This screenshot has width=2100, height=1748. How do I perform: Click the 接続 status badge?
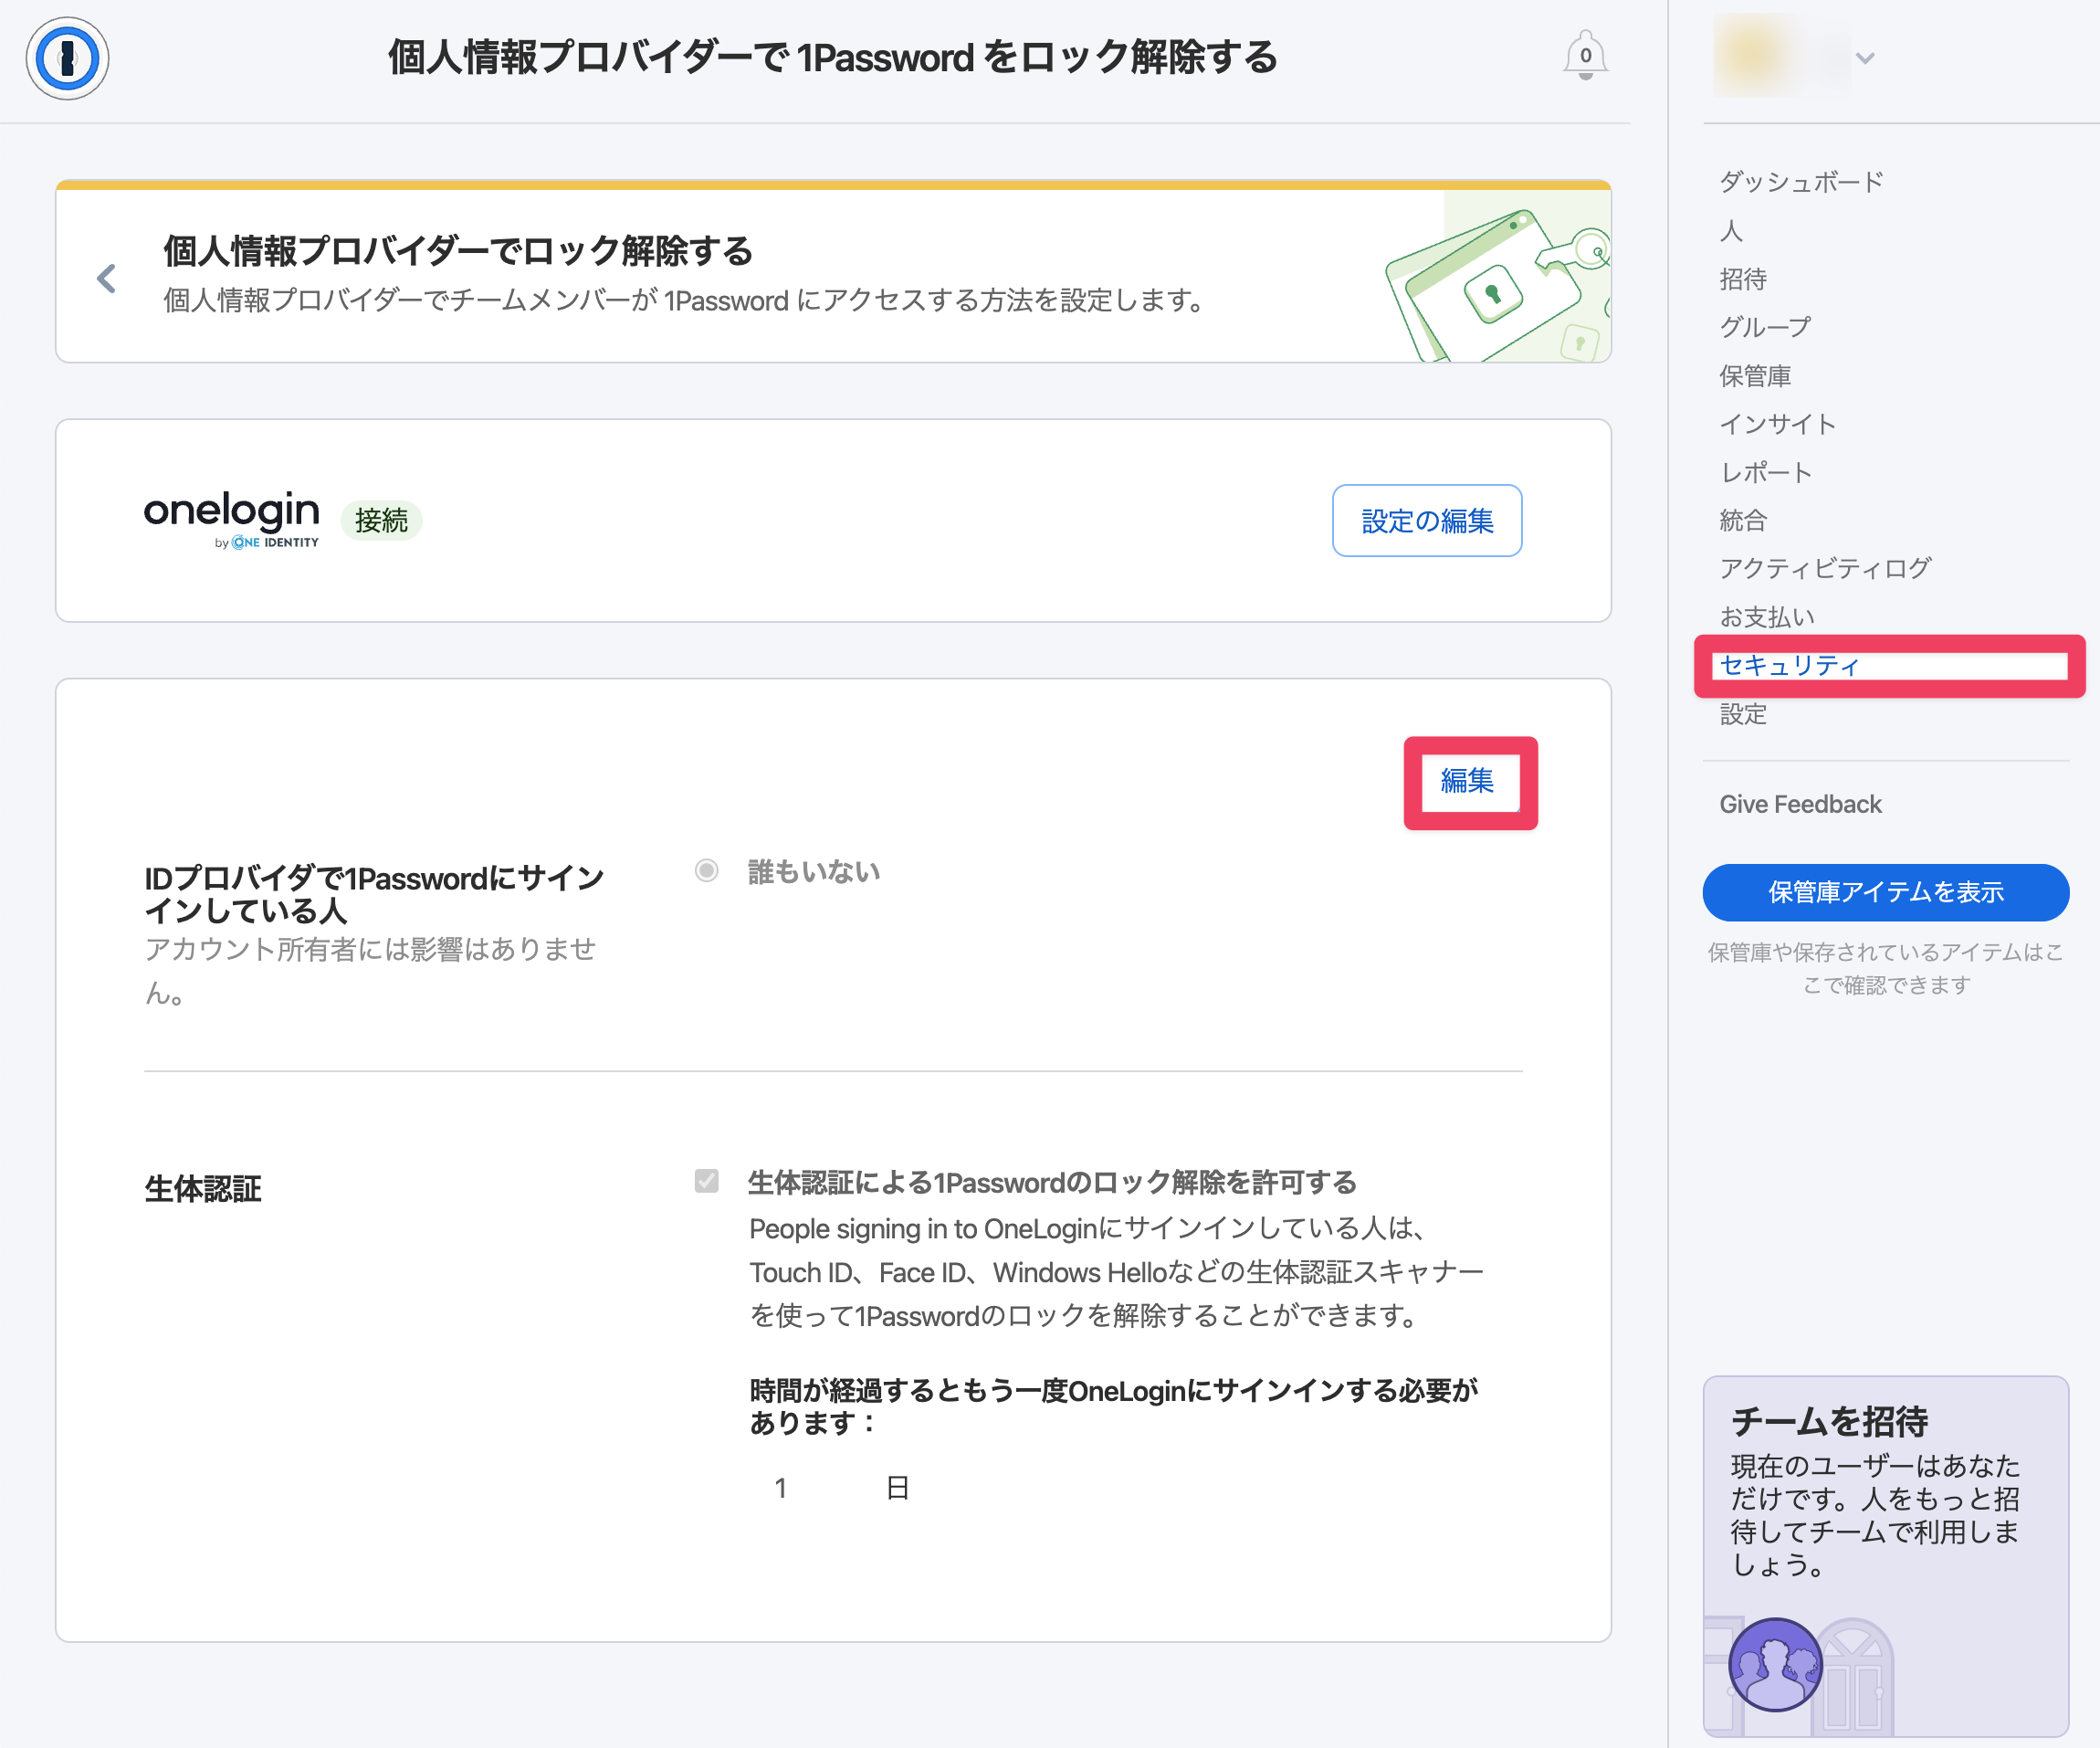coord(381,520)
